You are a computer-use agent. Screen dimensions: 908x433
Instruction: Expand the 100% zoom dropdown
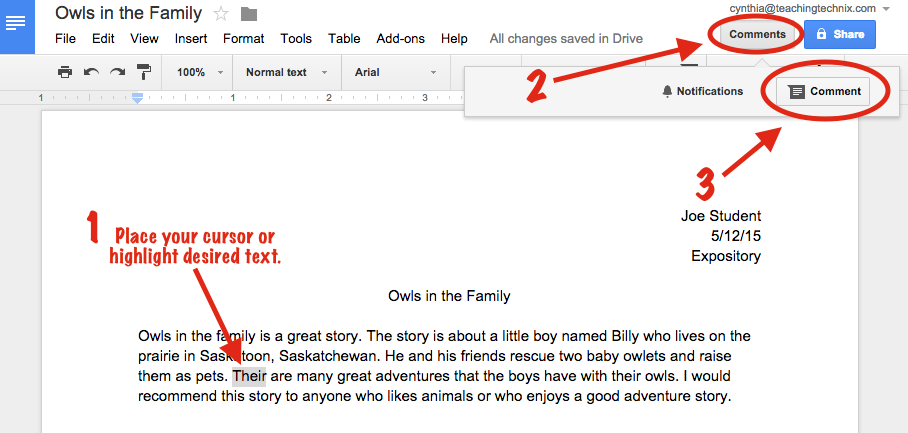(198, 72)
